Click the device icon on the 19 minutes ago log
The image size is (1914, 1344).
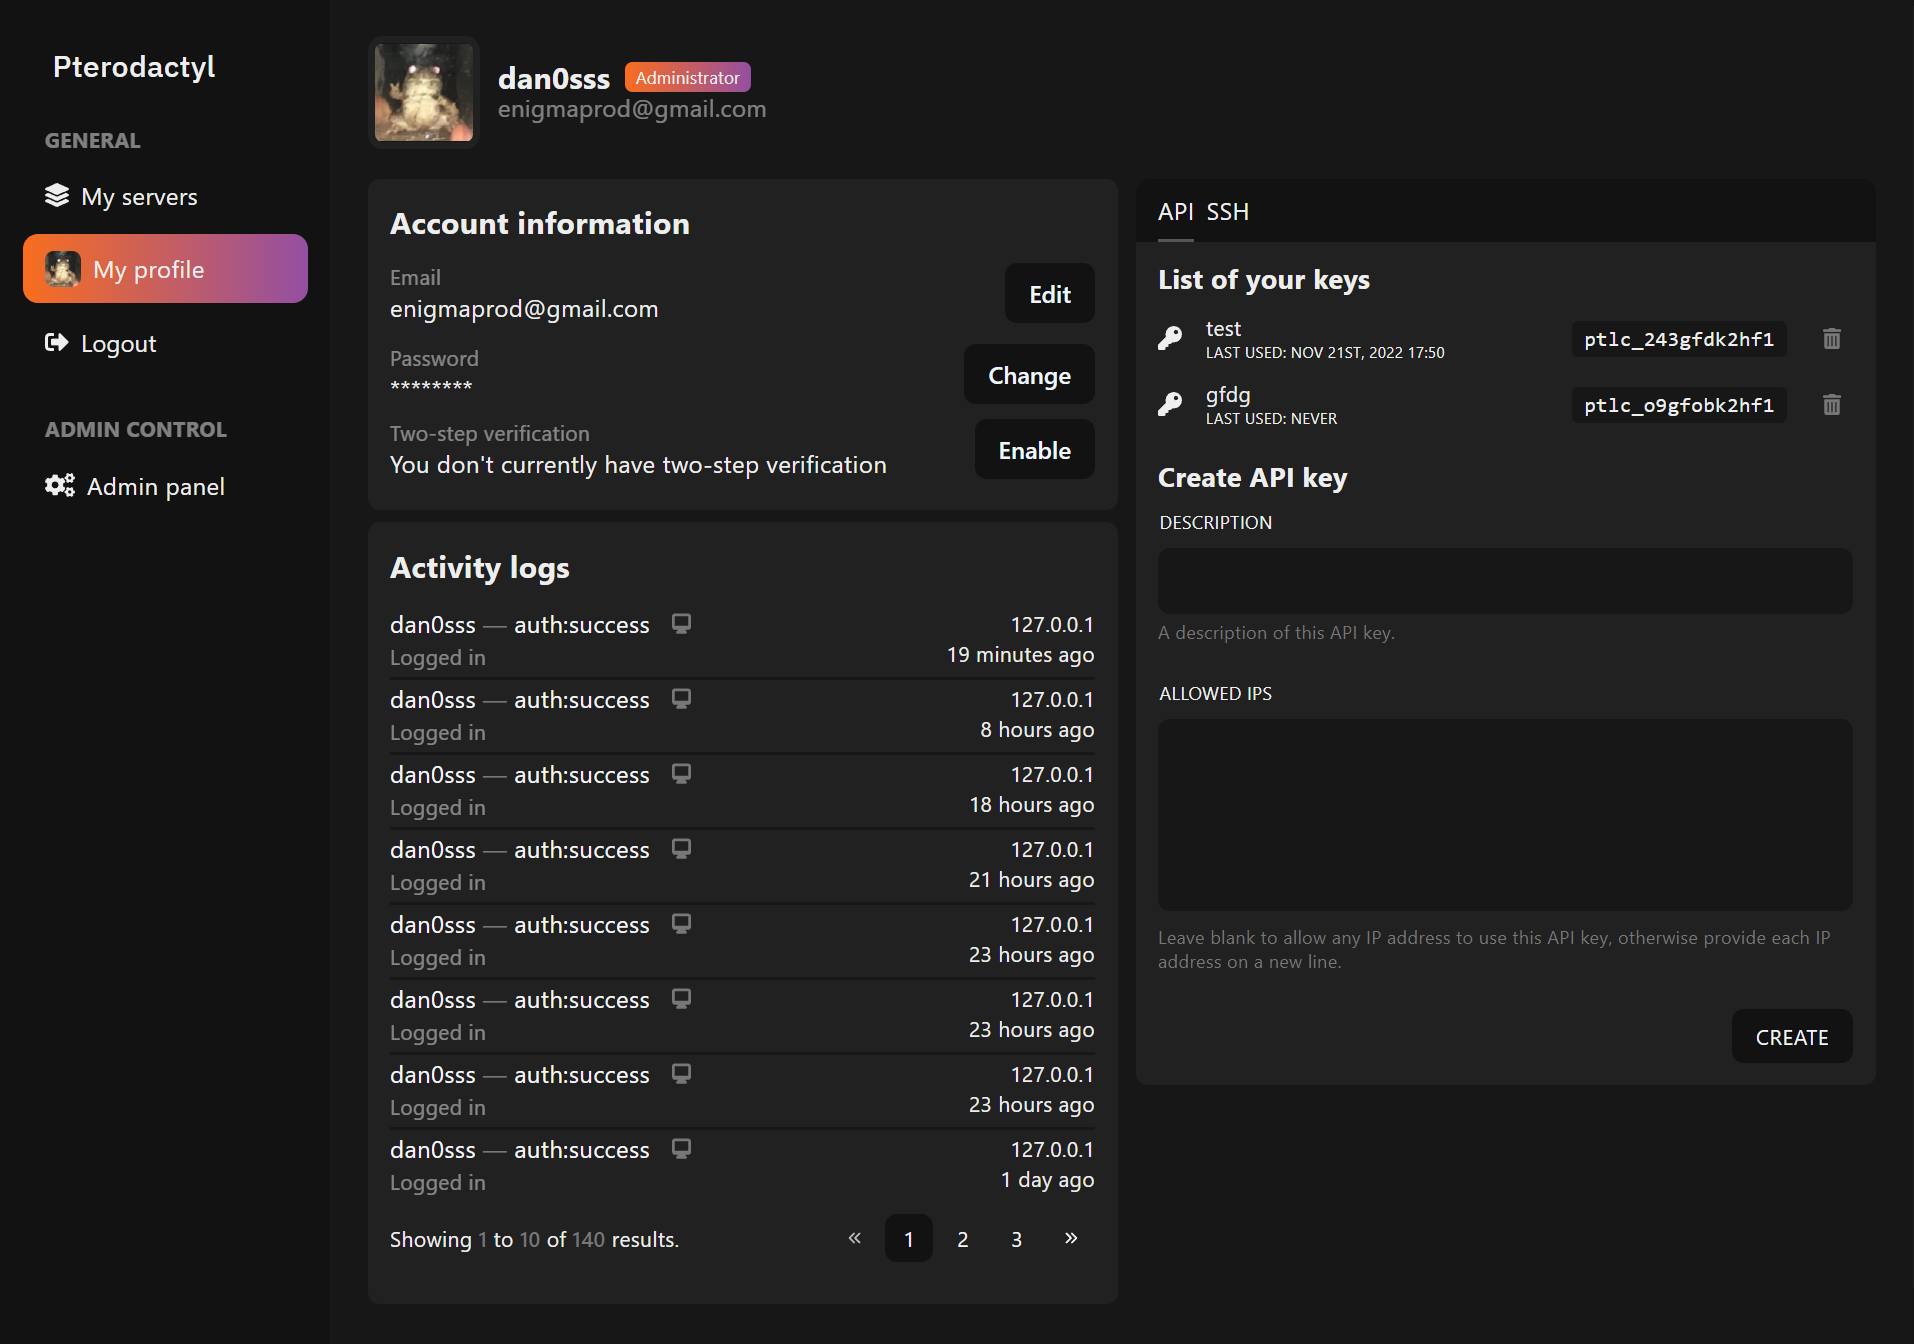coord(681,624)
